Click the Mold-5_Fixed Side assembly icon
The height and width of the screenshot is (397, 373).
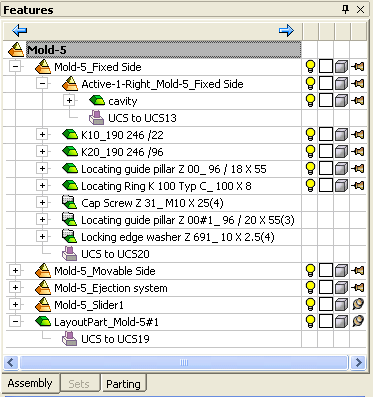coord(43,67)
